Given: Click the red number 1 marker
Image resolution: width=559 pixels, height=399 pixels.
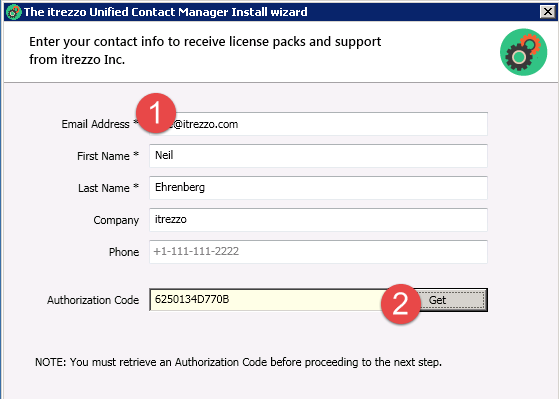Looking at the screenshot, I should [x=156, y=113].
